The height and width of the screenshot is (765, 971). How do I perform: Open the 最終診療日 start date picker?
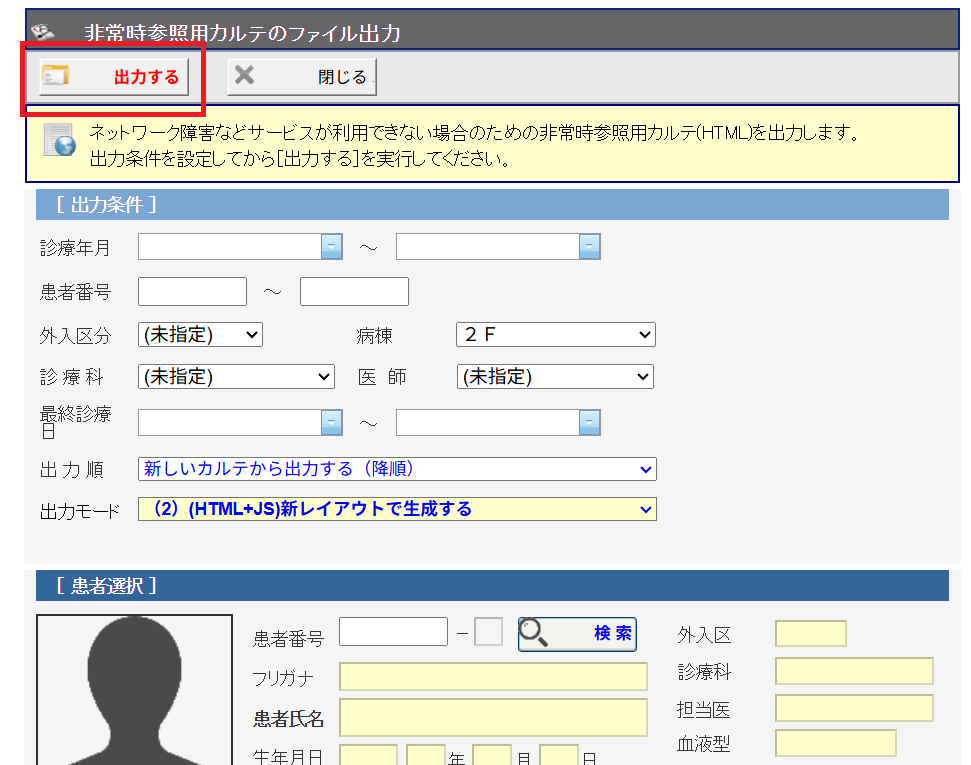point(331,423)
